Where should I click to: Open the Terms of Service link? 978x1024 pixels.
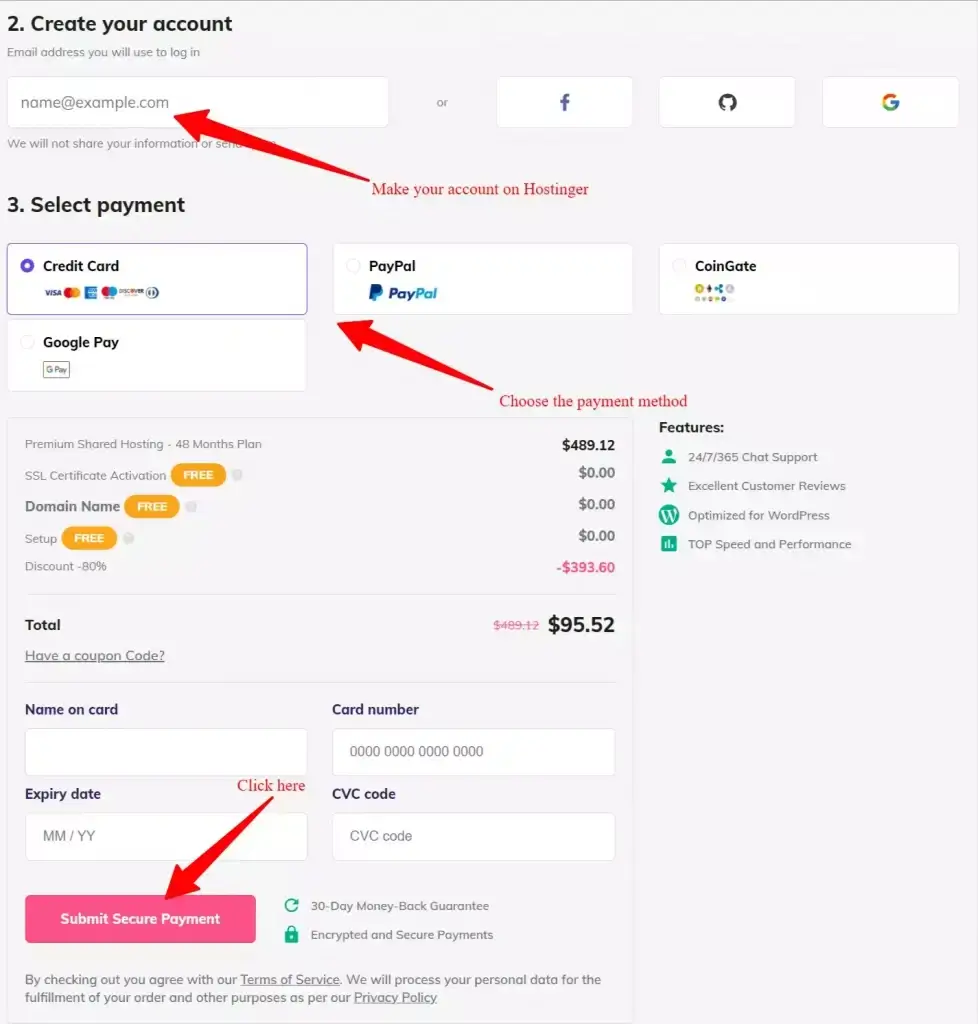click(289, 979)
